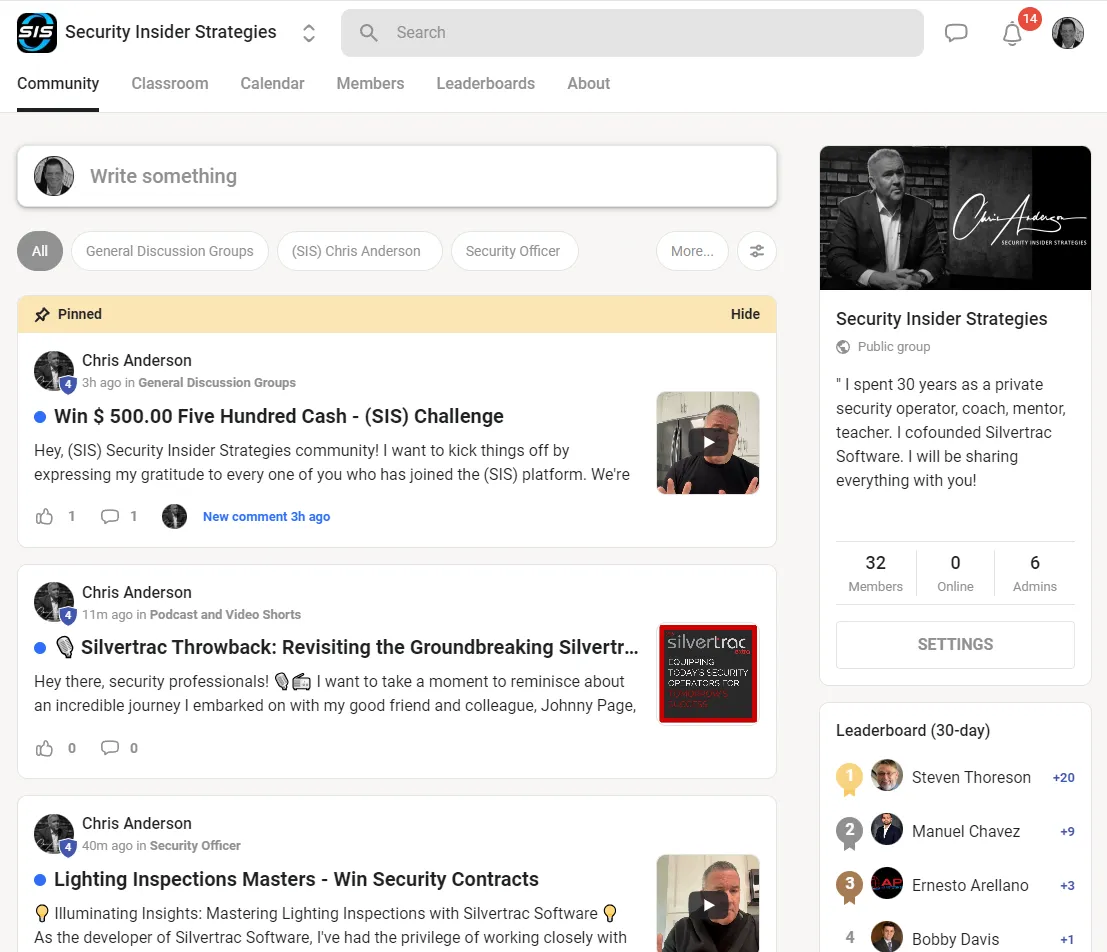Open the notifications bell icon
The image size is (1107, 952).
pyautogui.click(x=1012, y=33)
